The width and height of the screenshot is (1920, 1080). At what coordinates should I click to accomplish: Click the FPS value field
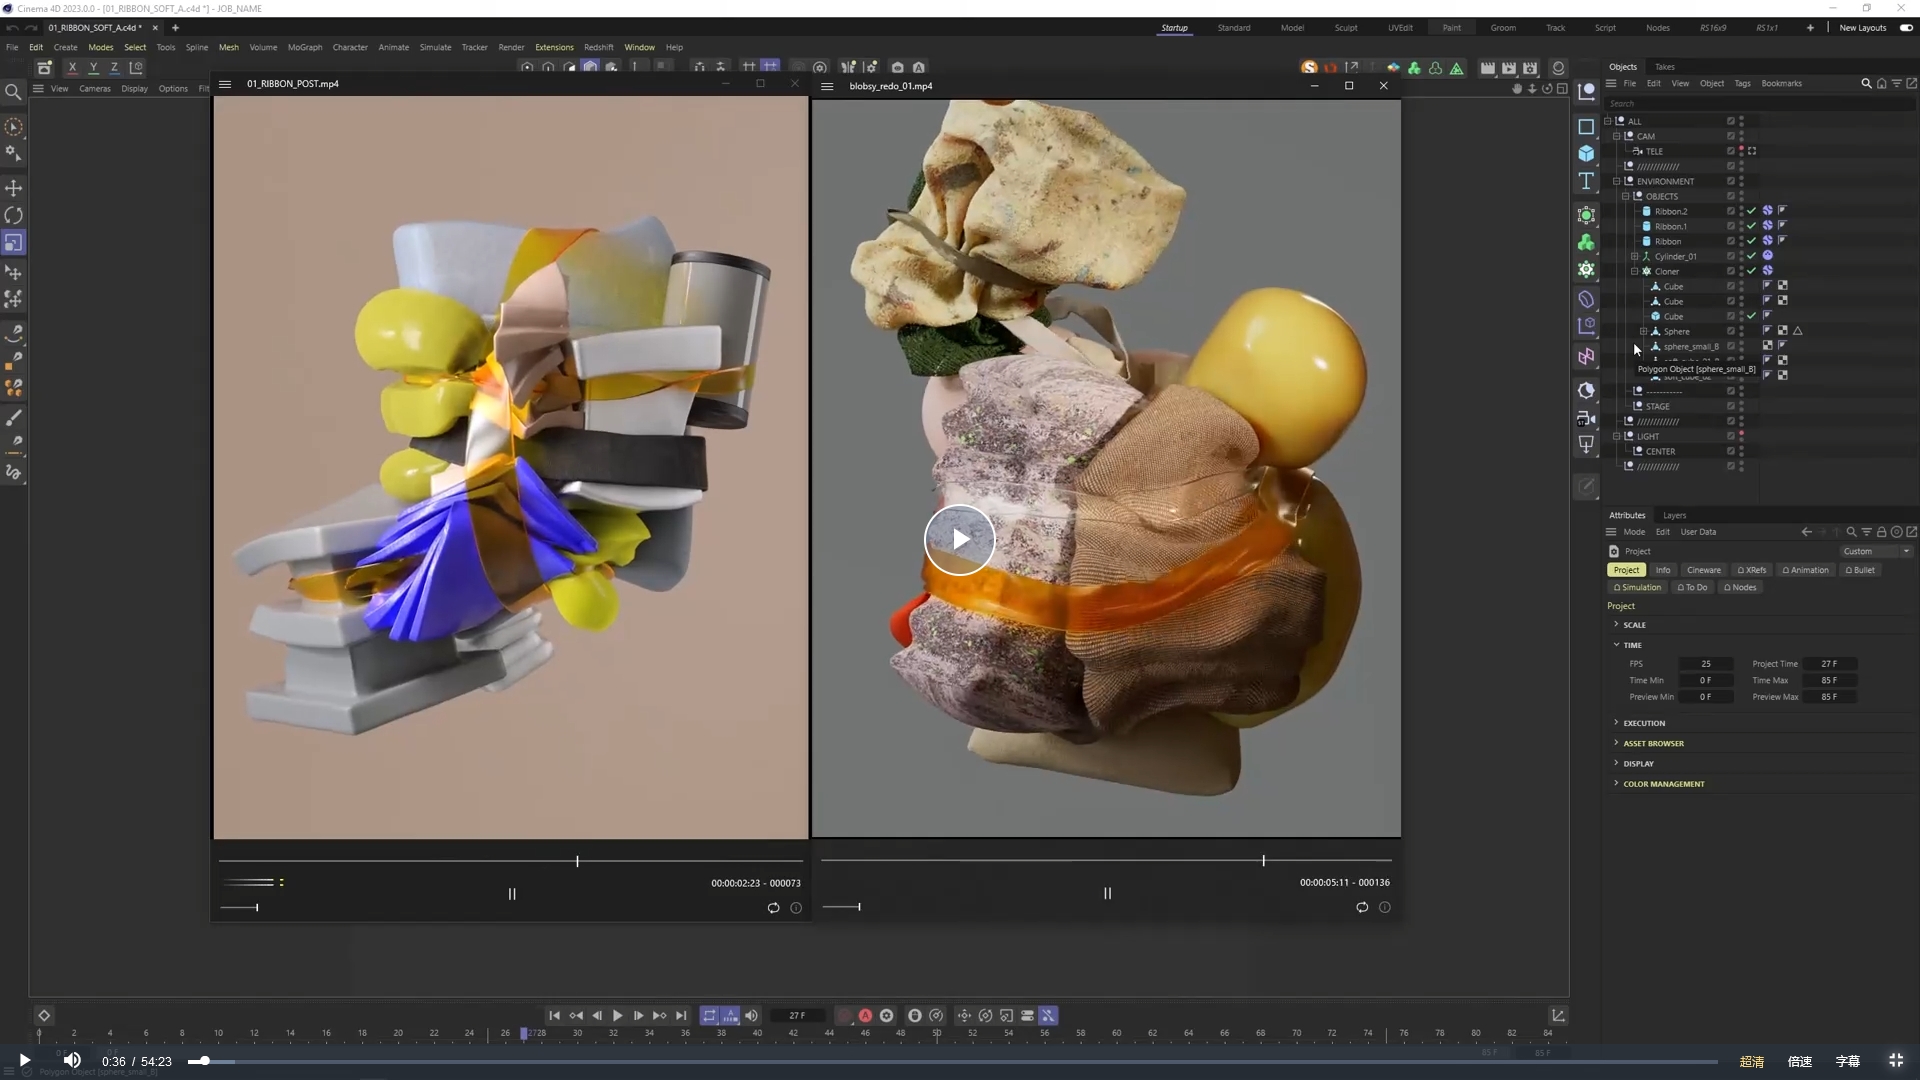(1706, 664)
